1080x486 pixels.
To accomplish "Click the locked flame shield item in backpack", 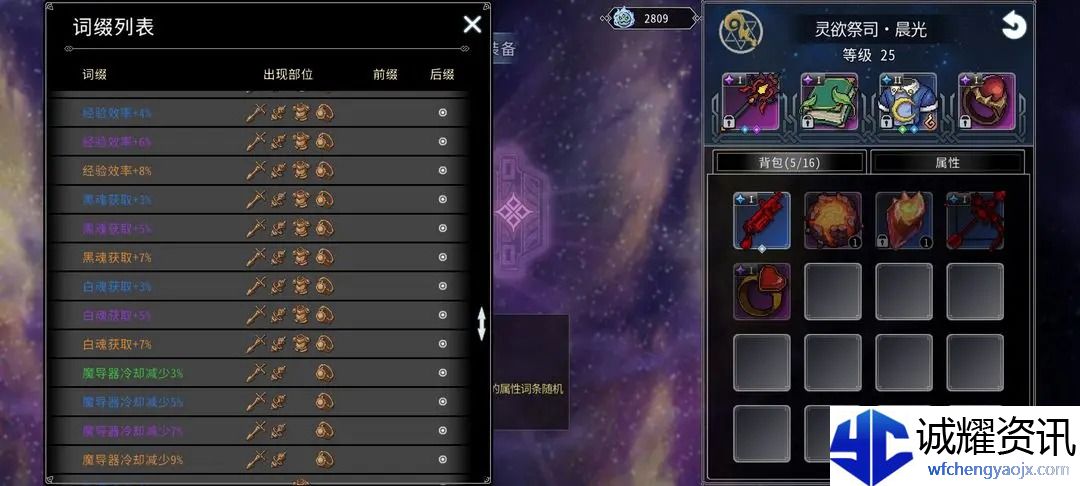I will click(x=904, y=220).
